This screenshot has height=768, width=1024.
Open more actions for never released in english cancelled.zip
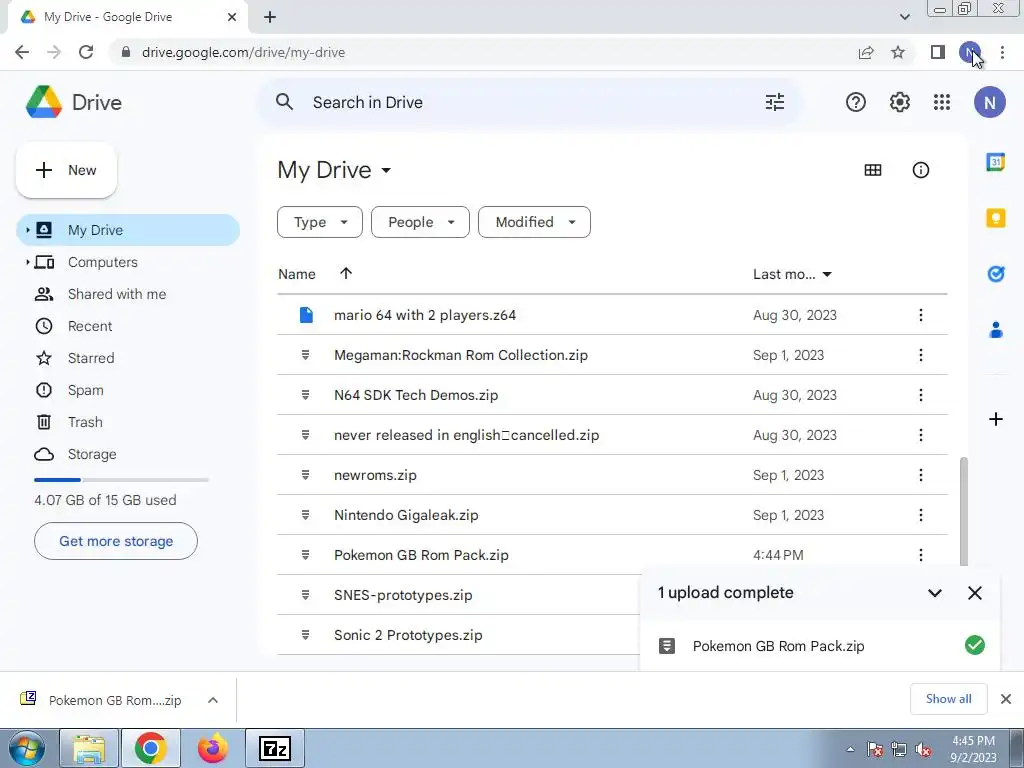(x=920, y=435)
